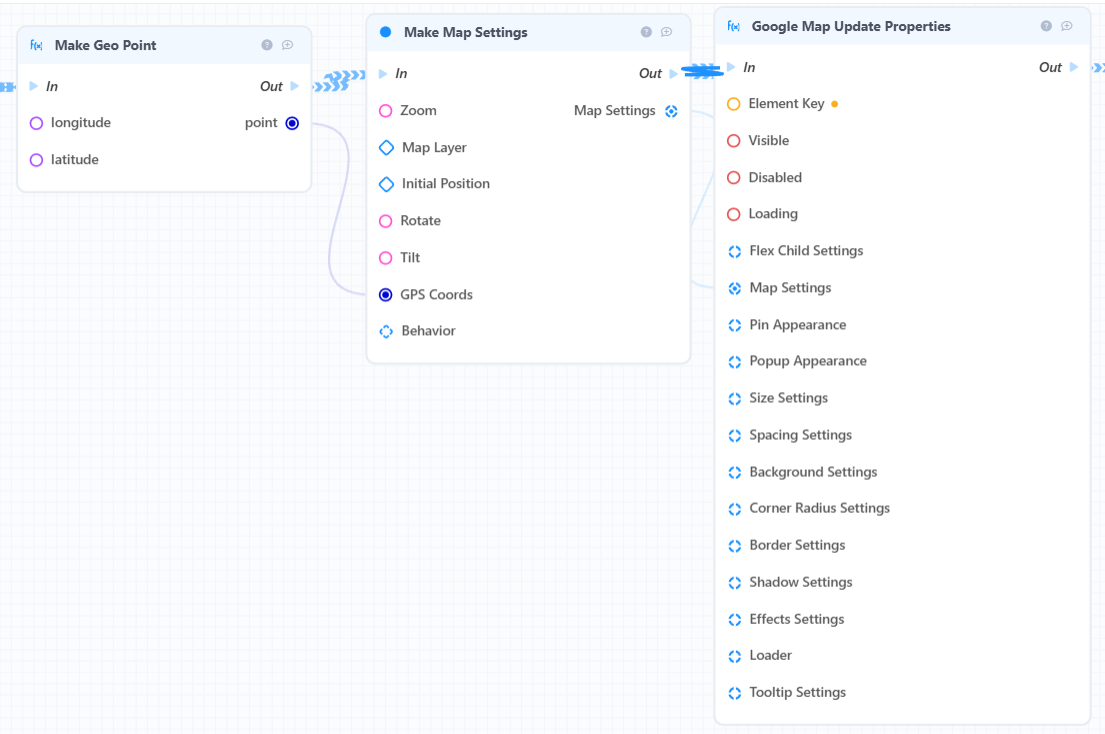Image resolution: width=1105 pixels, height=734 pixels.
Task: Select the Loading input pin
Action: (x=734, y=214)
